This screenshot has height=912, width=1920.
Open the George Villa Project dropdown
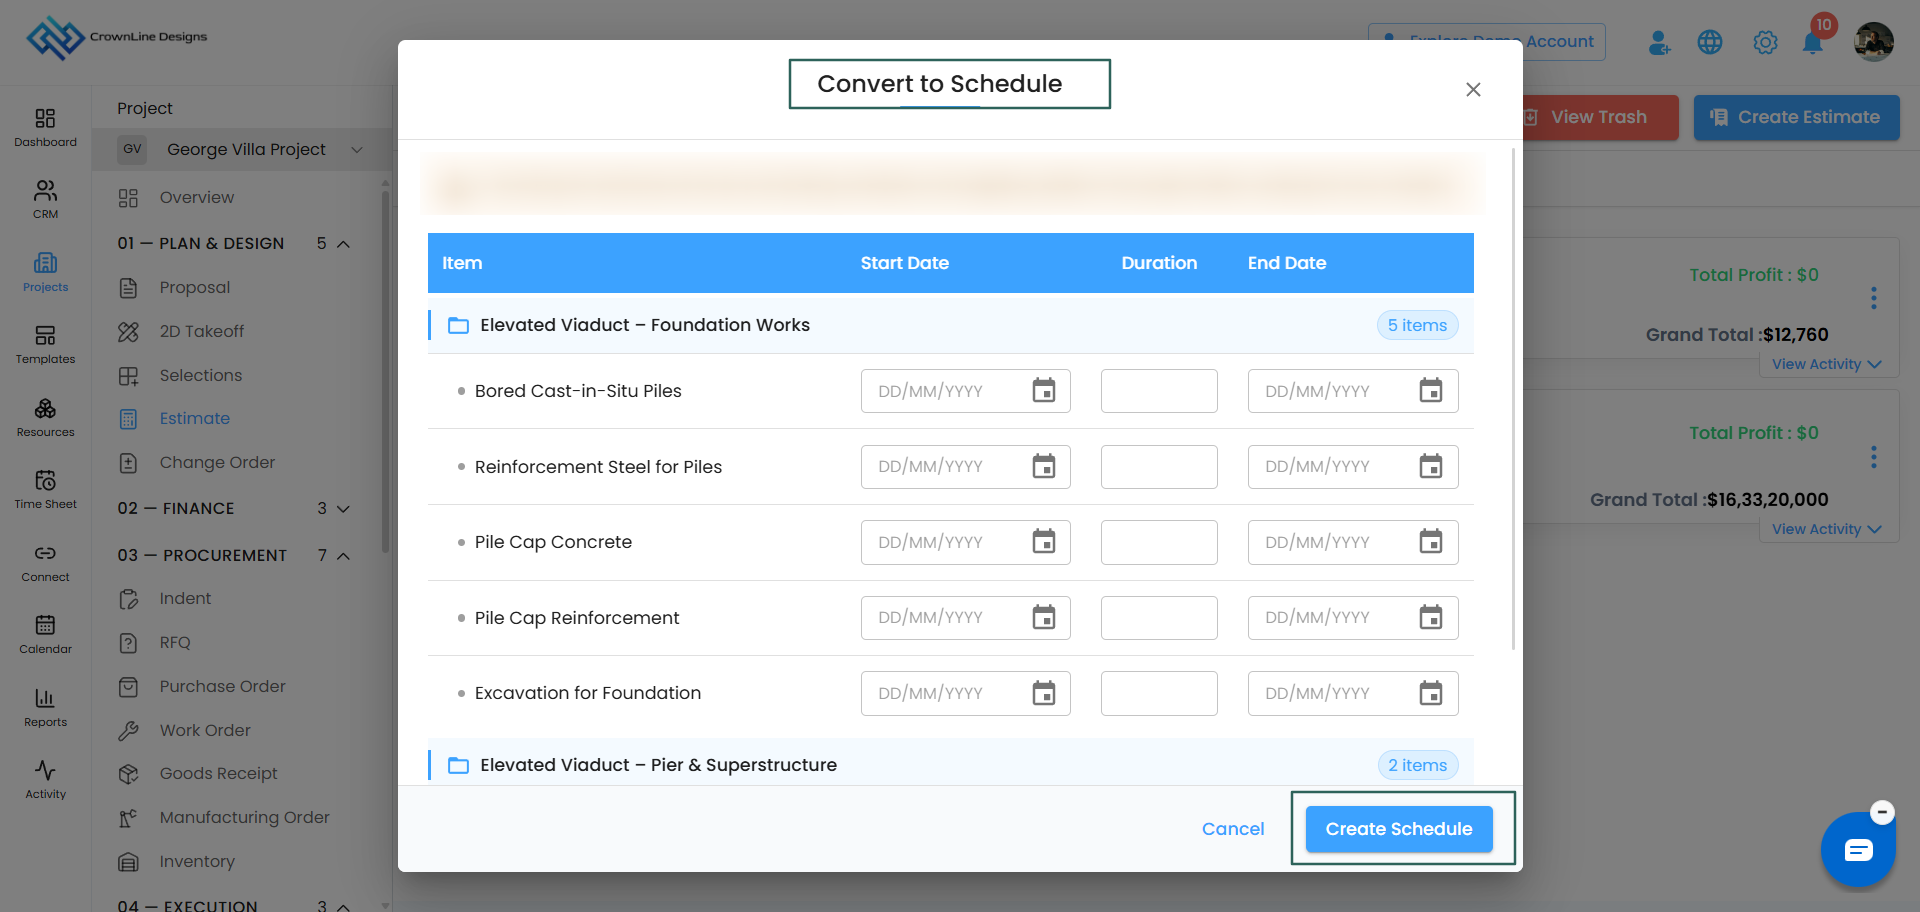[x=241, y=149]
